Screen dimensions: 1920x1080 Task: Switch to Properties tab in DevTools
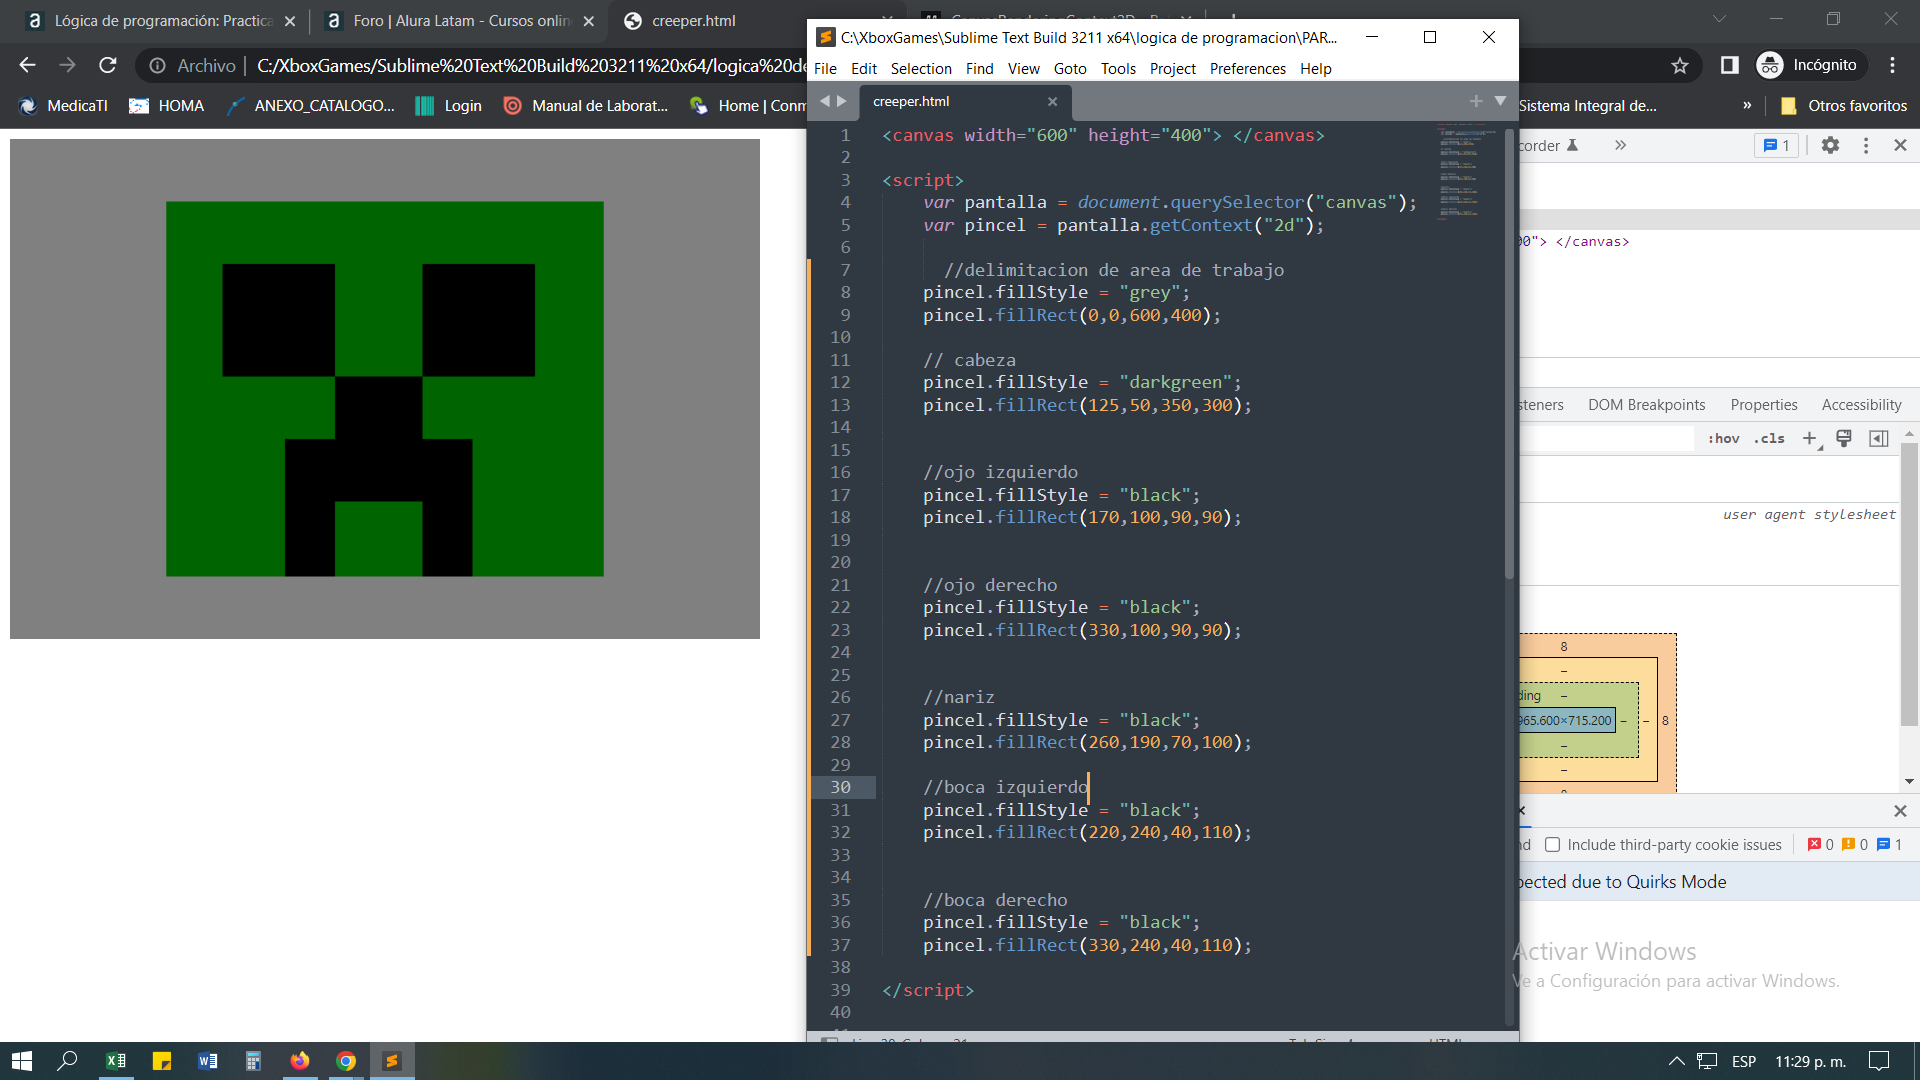click(1764, 405)
